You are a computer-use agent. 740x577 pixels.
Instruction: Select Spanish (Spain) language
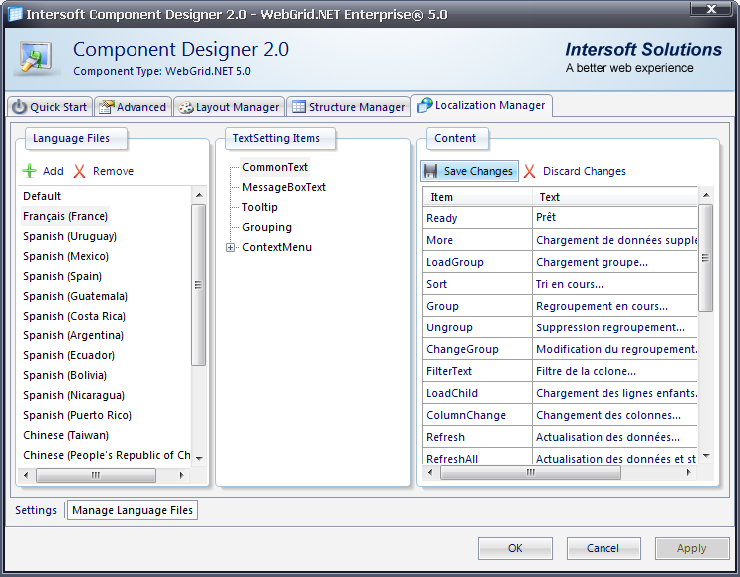click(x=62, y=276)
